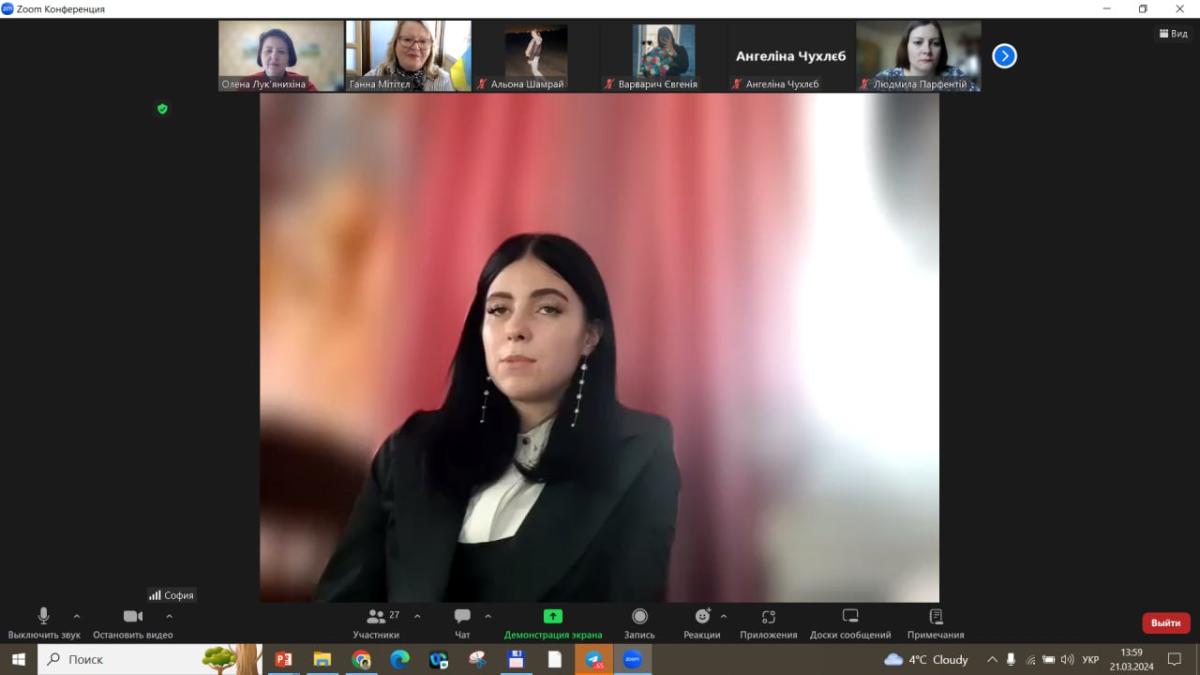
Task: Open Windows Start menu
Action: (18, 659)
